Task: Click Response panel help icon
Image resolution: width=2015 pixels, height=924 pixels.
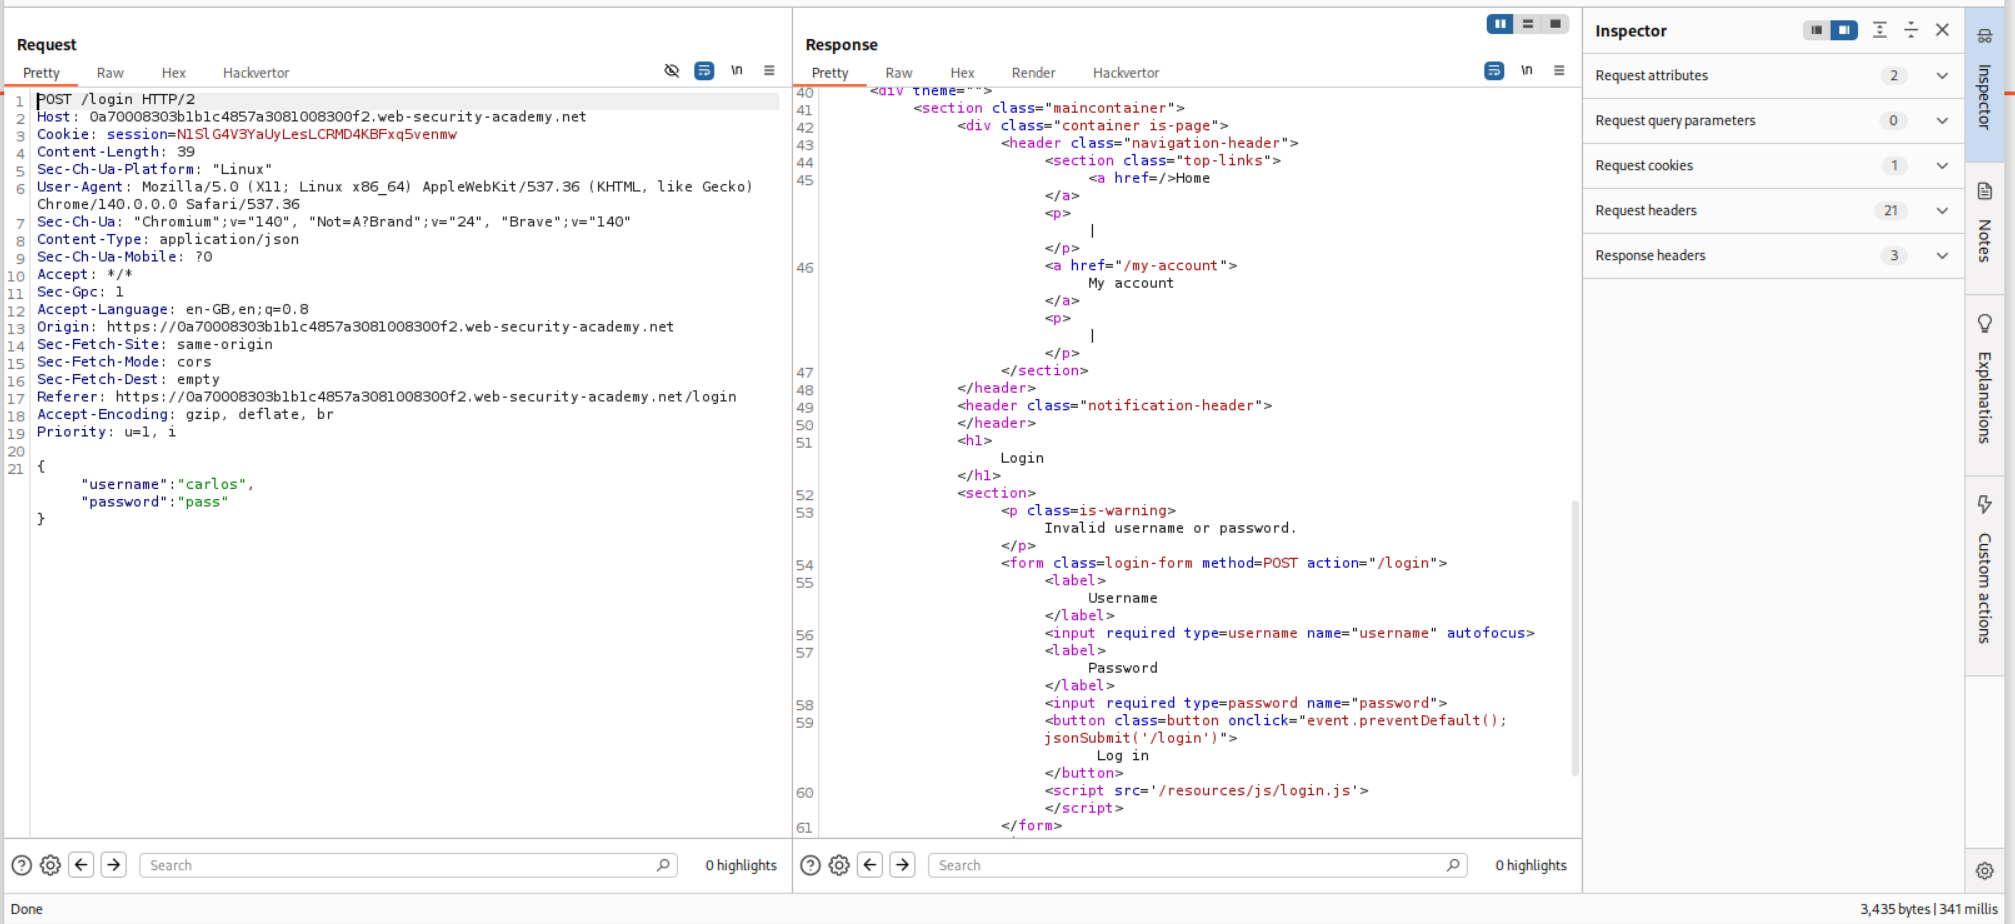Action: point(810,865)
